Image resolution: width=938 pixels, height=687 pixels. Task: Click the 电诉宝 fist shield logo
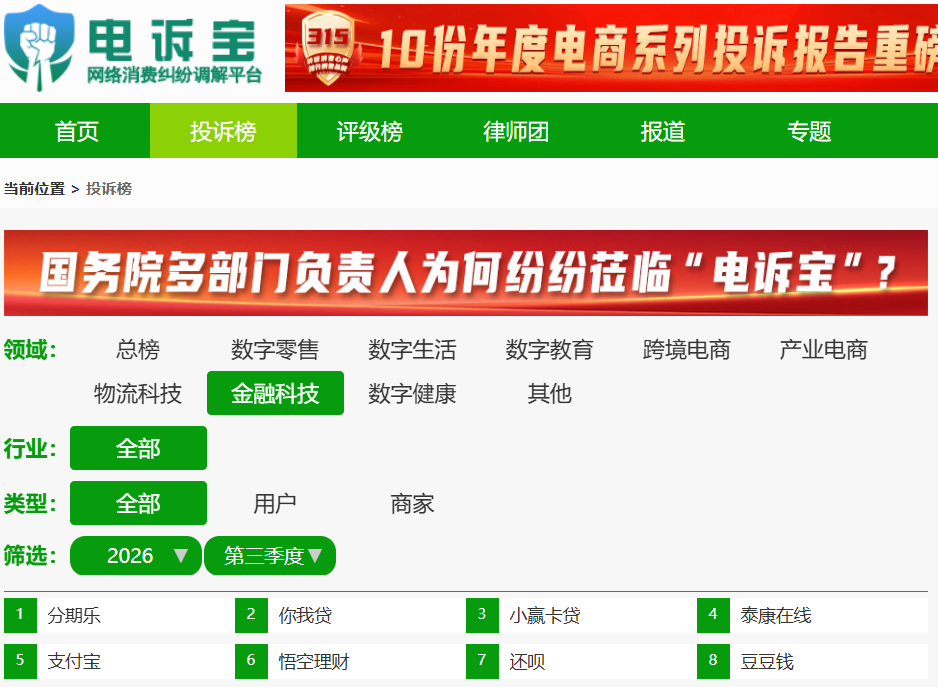pyautogui.click(x=39, y=48)
